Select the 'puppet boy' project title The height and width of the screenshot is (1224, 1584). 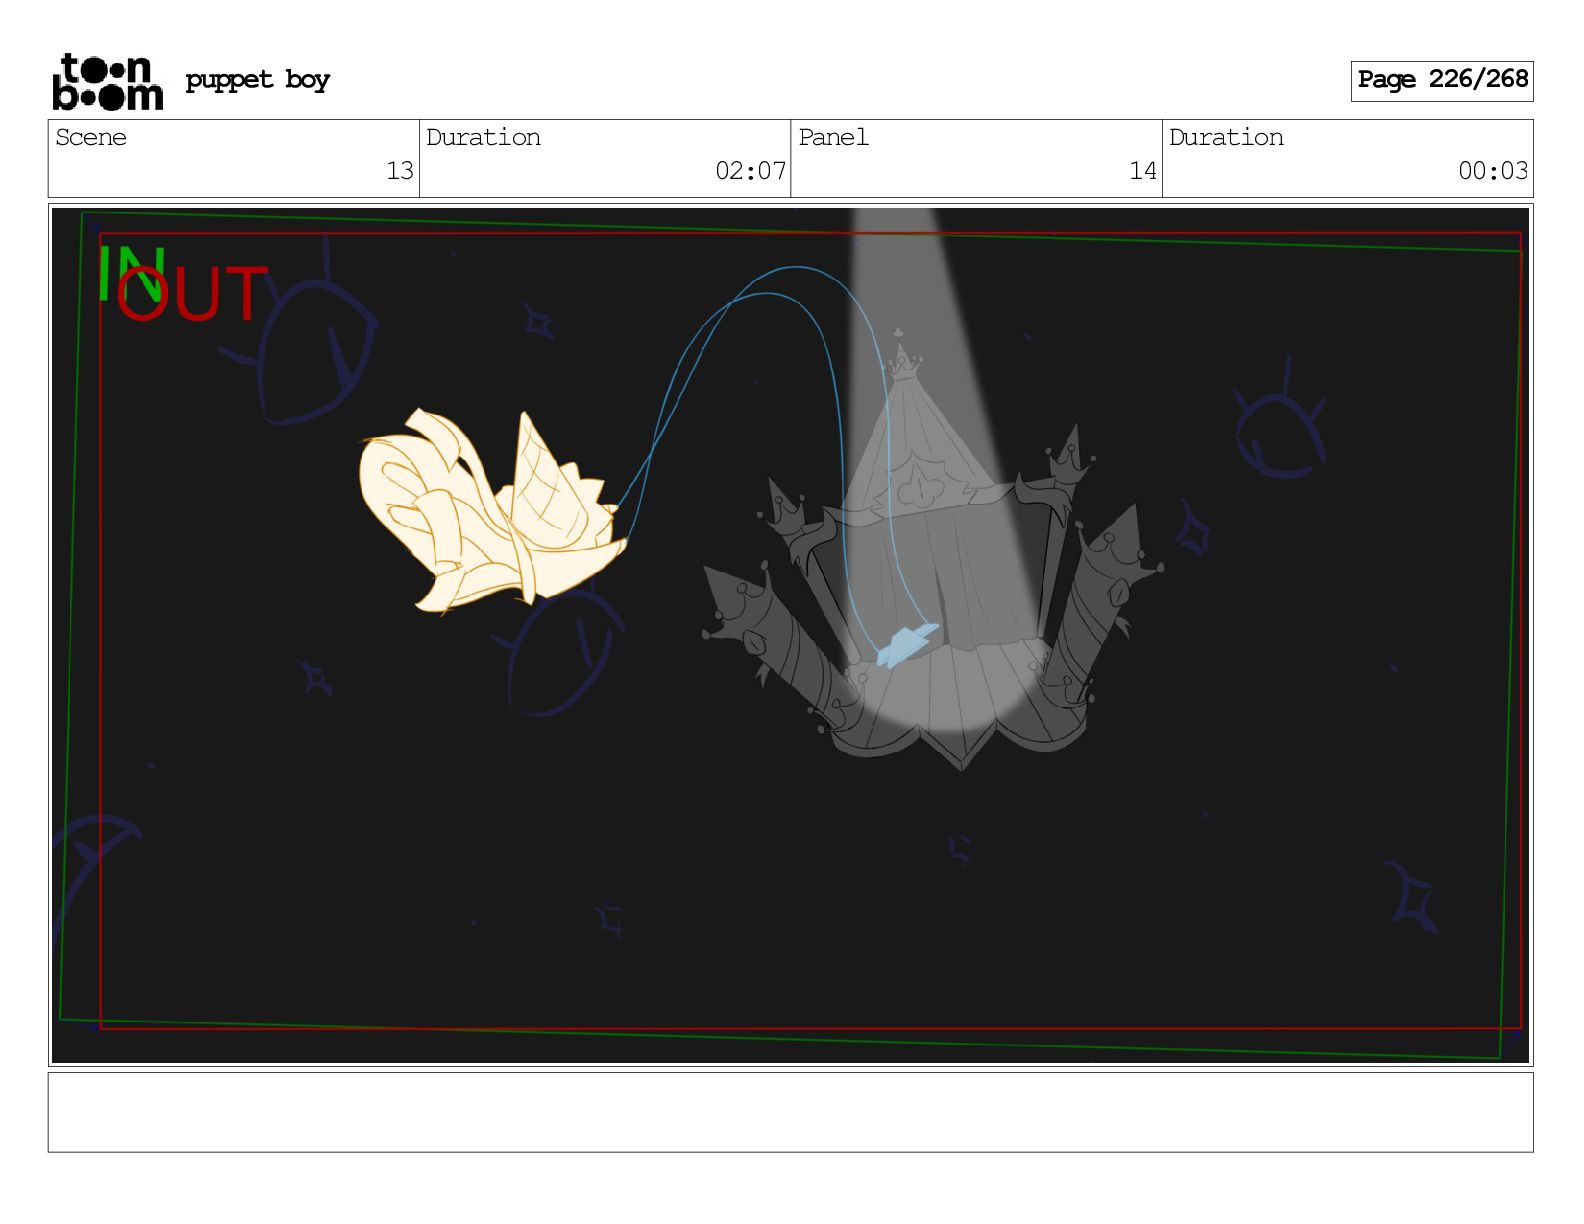point(257,80)
